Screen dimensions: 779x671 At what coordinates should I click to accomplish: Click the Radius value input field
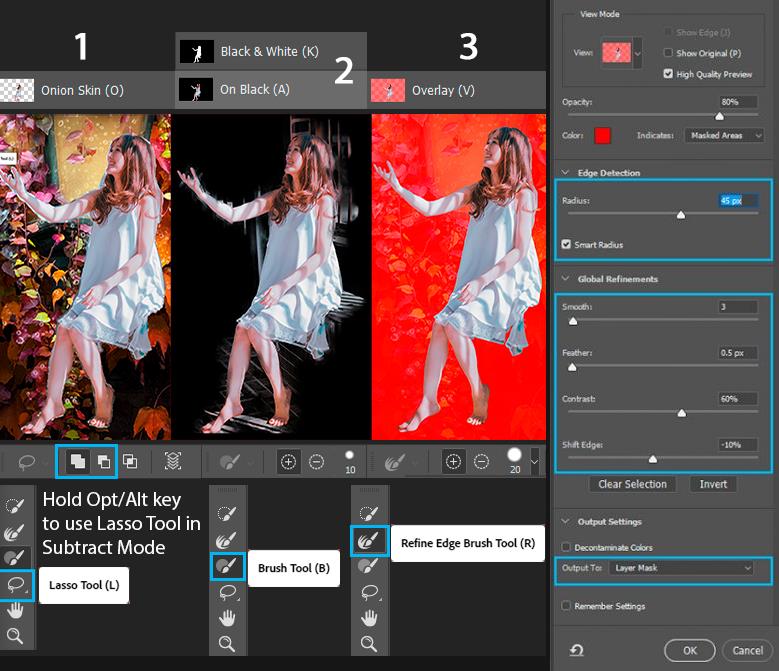pyautogui.click(x=737, y=201)
